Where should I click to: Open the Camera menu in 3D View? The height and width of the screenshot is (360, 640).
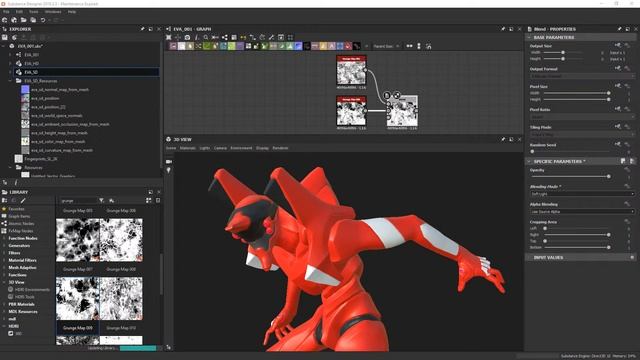coord(220,148)
